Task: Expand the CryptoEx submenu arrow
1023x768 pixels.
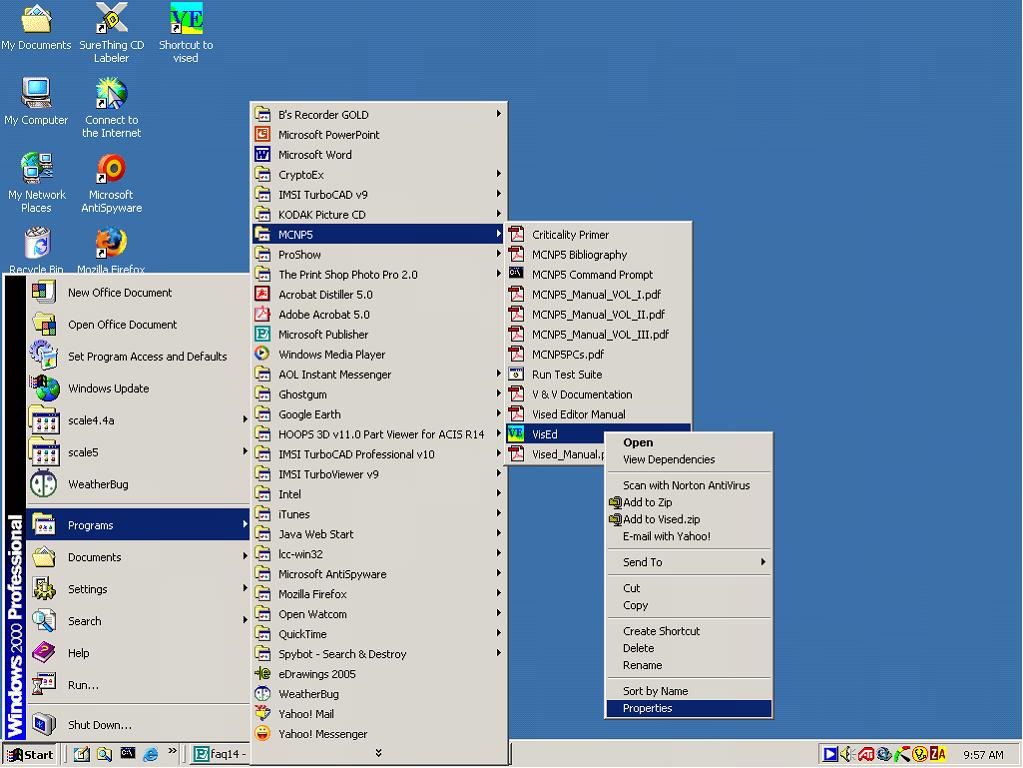Action: tap(498, 174)
